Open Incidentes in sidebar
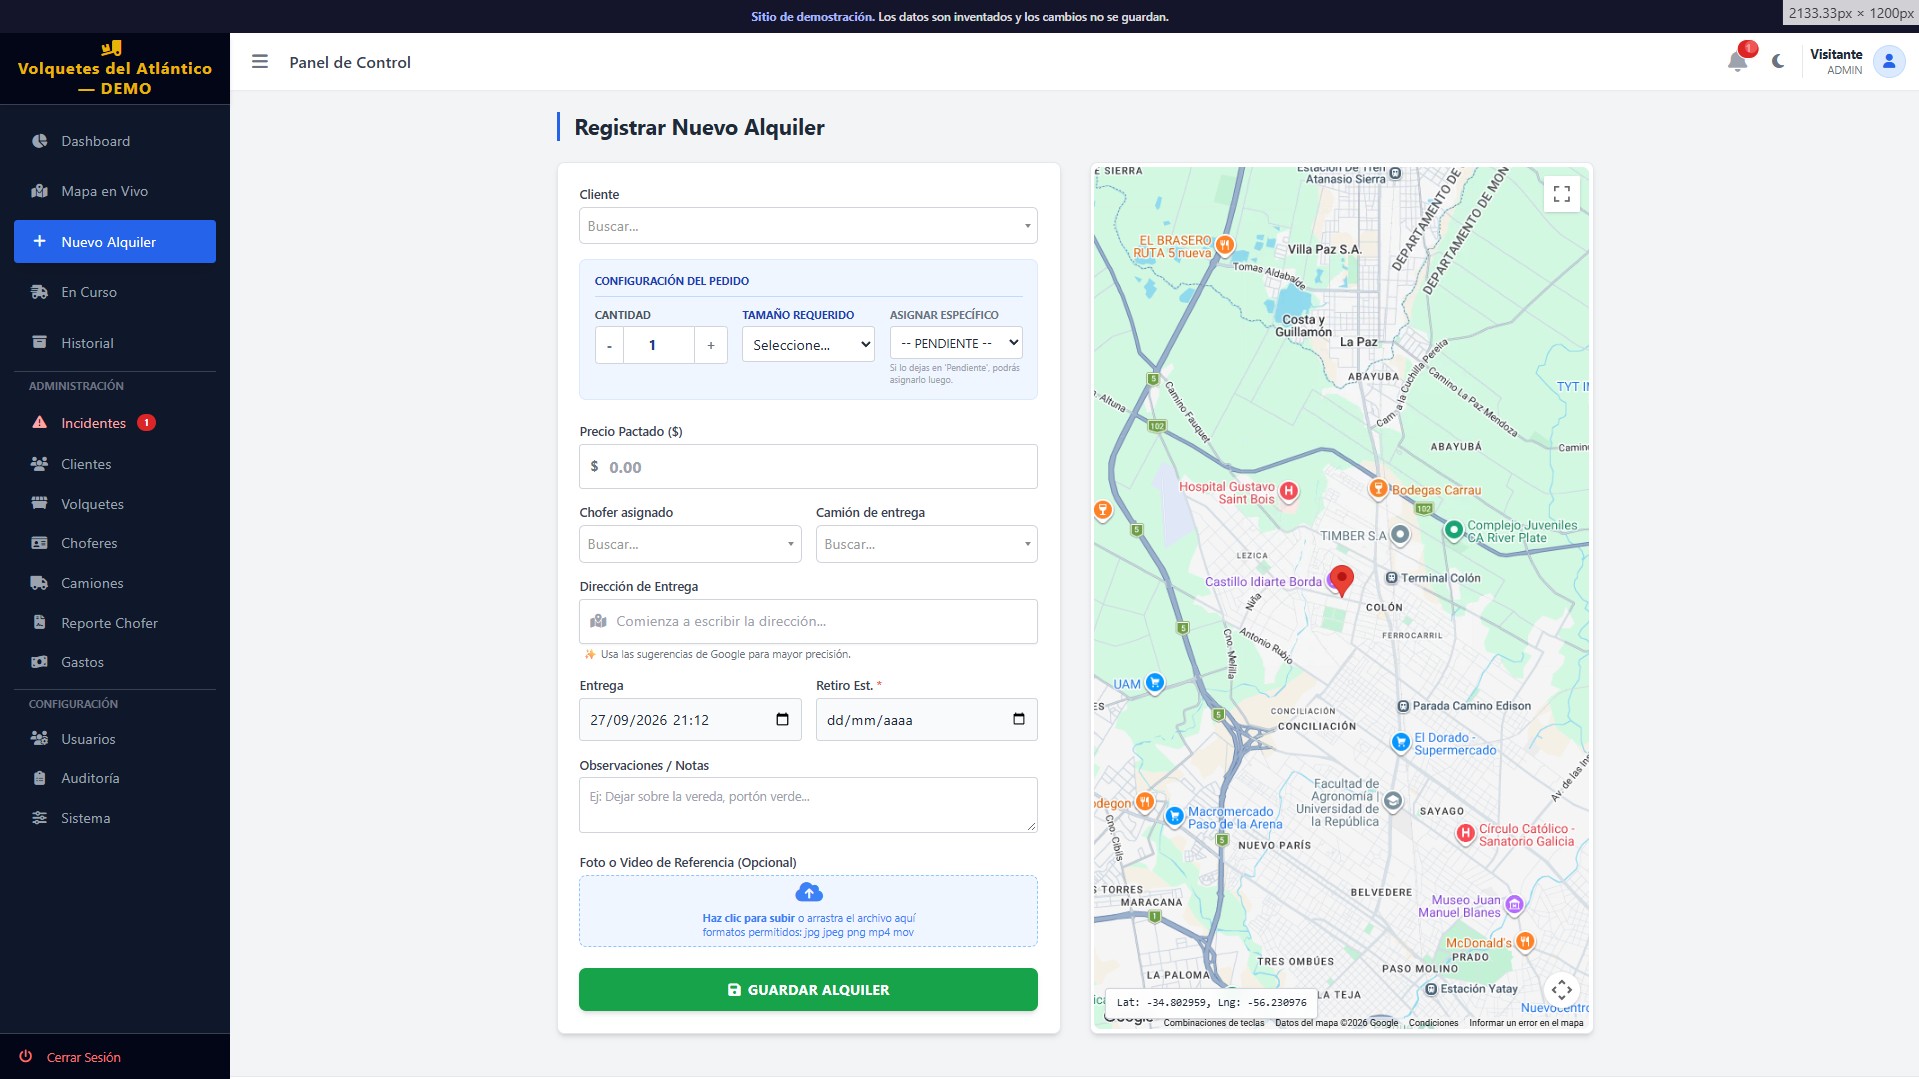 pyautogui.click(x=115, y=423)
